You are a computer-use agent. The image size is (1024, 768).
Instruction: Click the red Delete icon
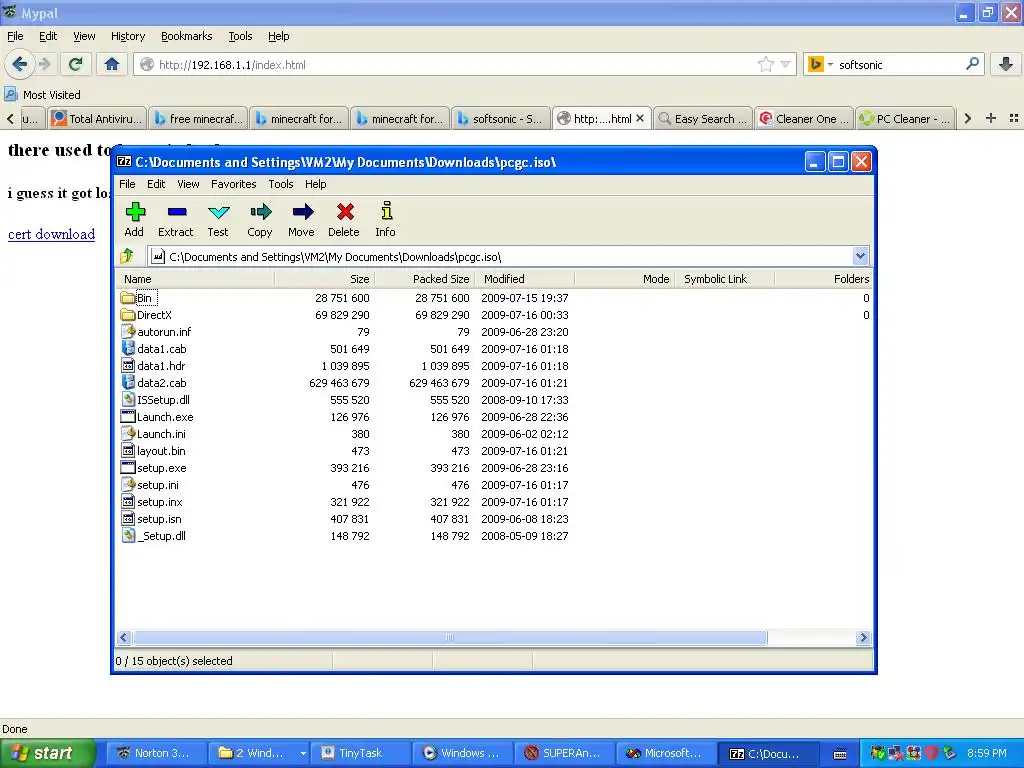click(344, 219)
